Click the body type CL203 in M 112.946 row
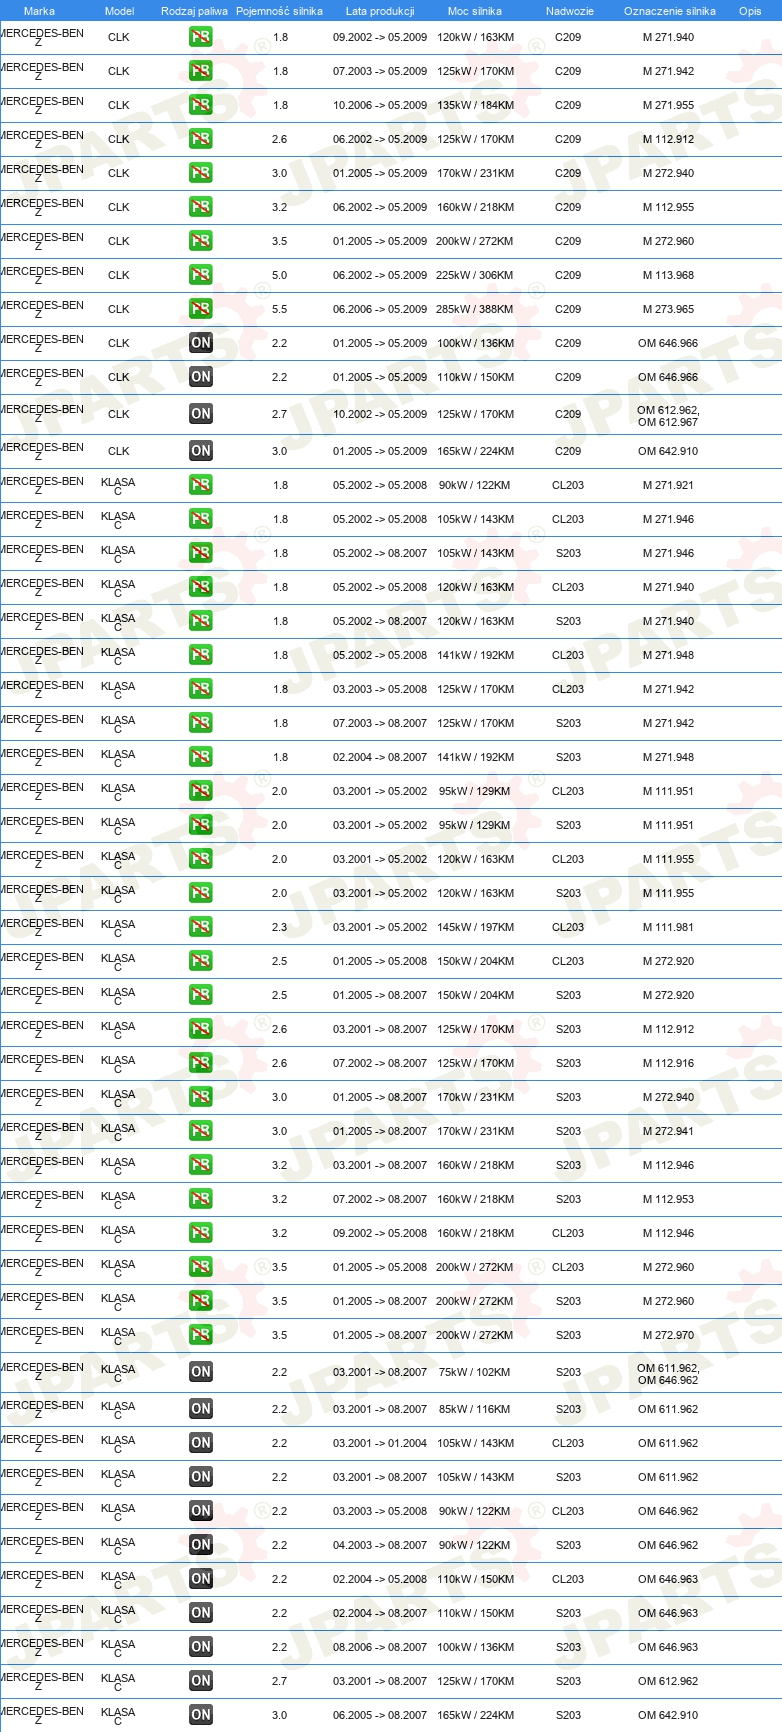 [568, 1233]
